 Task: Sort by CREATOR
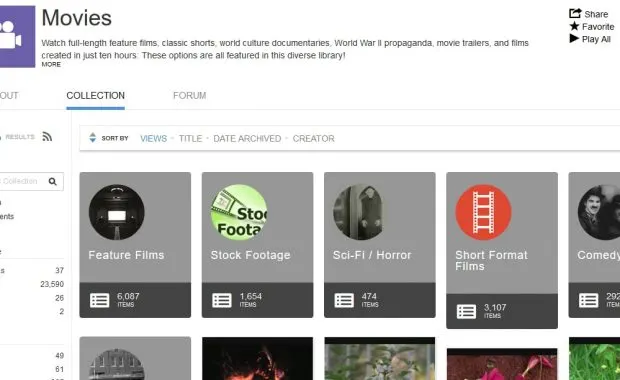[x=314, y=138]
